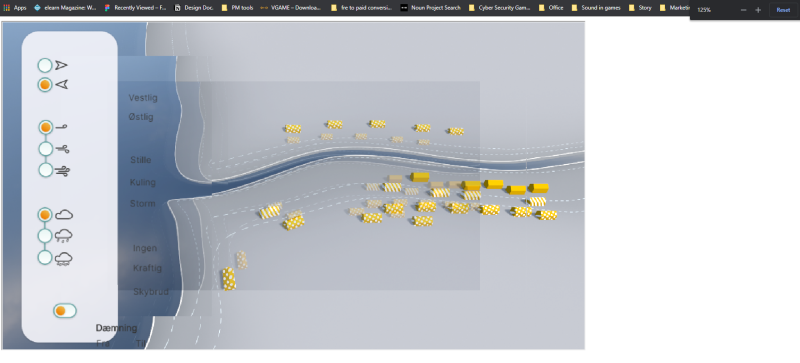
Task: Click the cloudburst cloud icon
Action: (x=64, y=259)
